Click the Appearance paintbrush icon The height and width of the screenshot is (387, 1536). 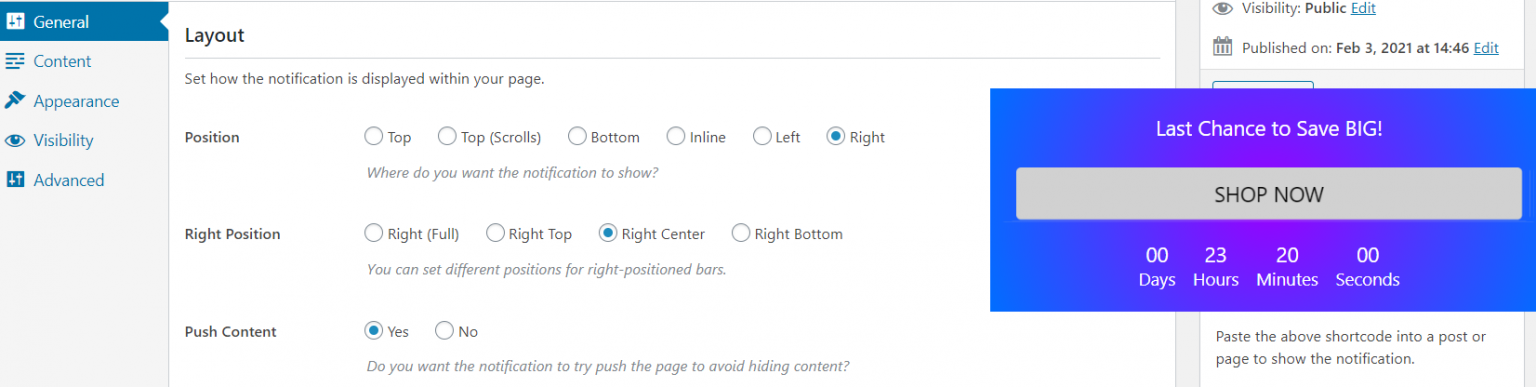tap(15, 101)
